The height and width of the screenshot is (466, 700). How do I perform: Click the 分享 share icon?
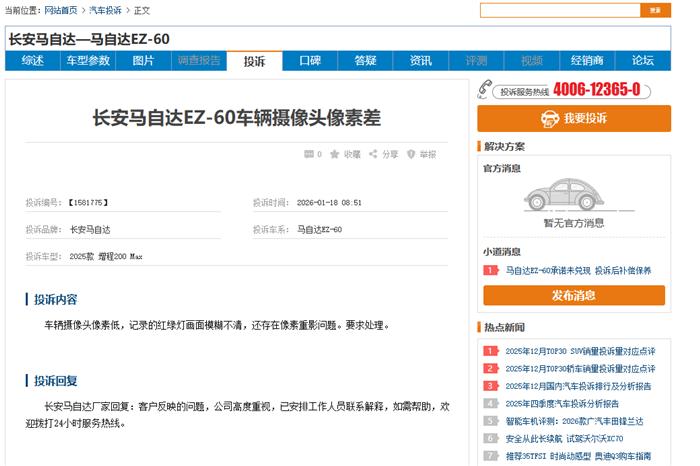tap(373, 155)
